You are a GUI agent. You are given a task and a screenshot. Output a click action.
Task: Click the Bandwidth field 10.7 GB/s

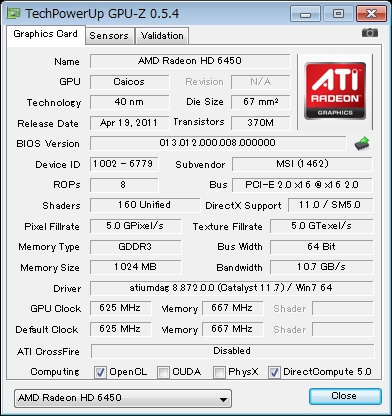pyautogui.click(x=321, y=267)
